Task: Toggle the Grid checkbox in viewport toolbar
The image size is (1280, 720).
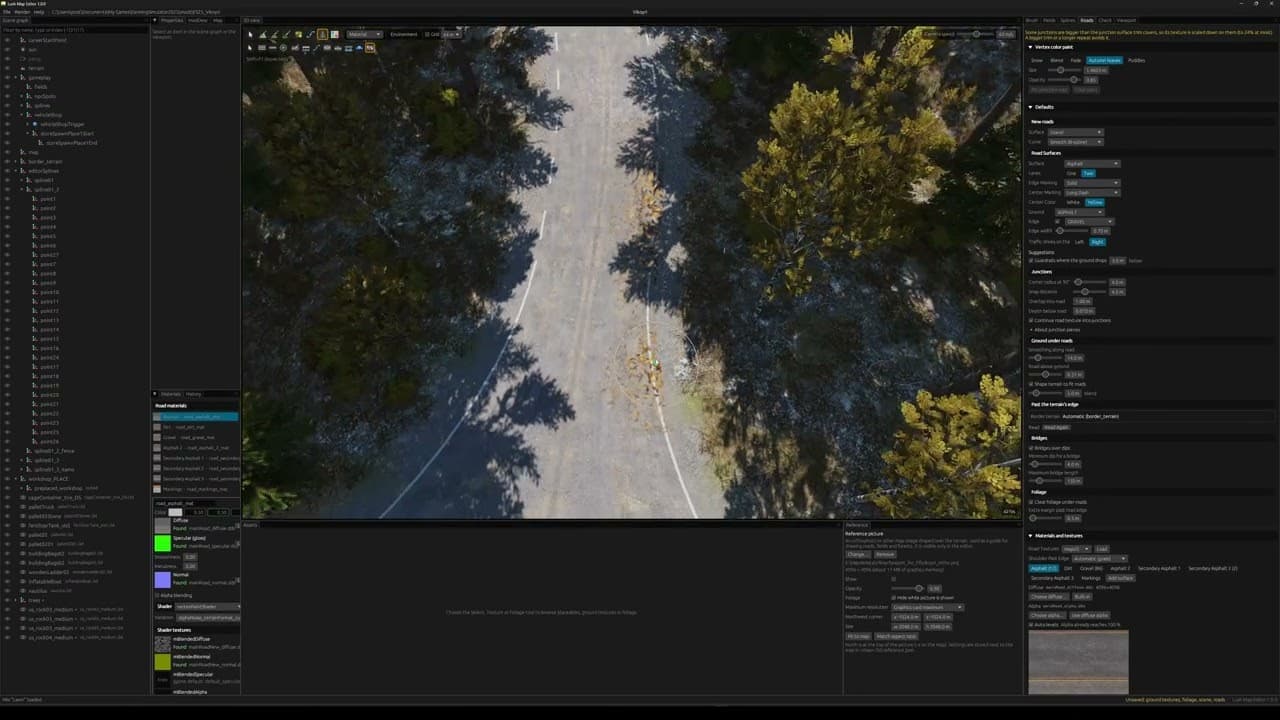Action: coord(427,34)
